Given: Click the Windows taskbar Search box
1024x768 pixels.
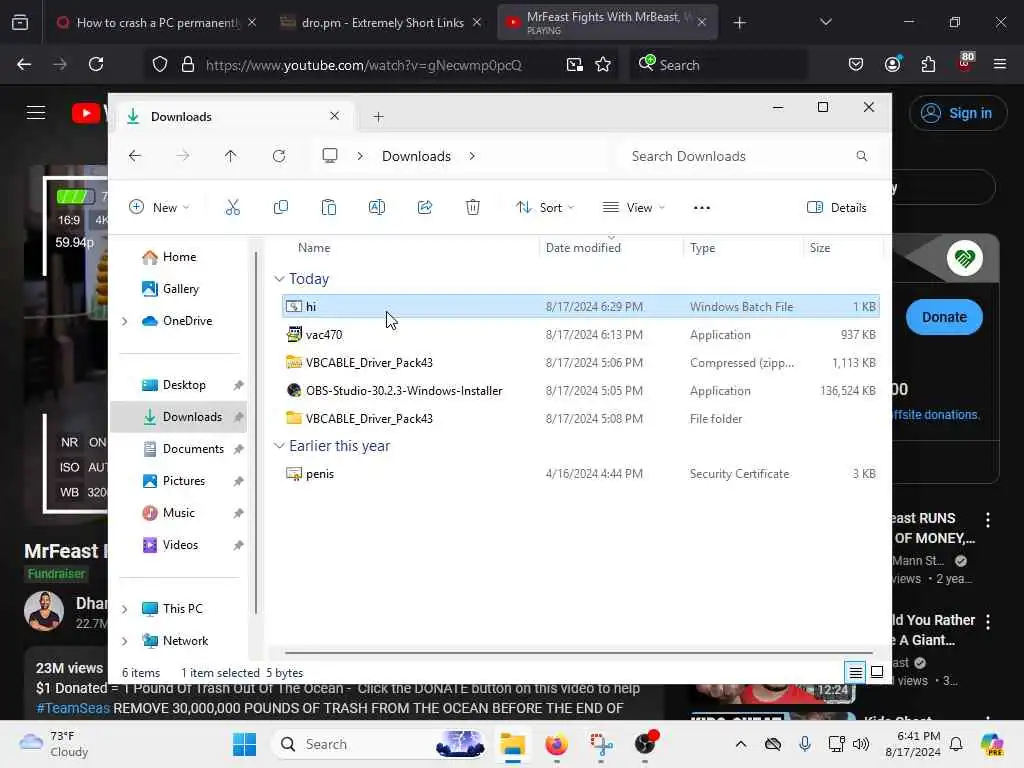Looking at the screenshot, I should pyautogui.click(x=381, y=744).
